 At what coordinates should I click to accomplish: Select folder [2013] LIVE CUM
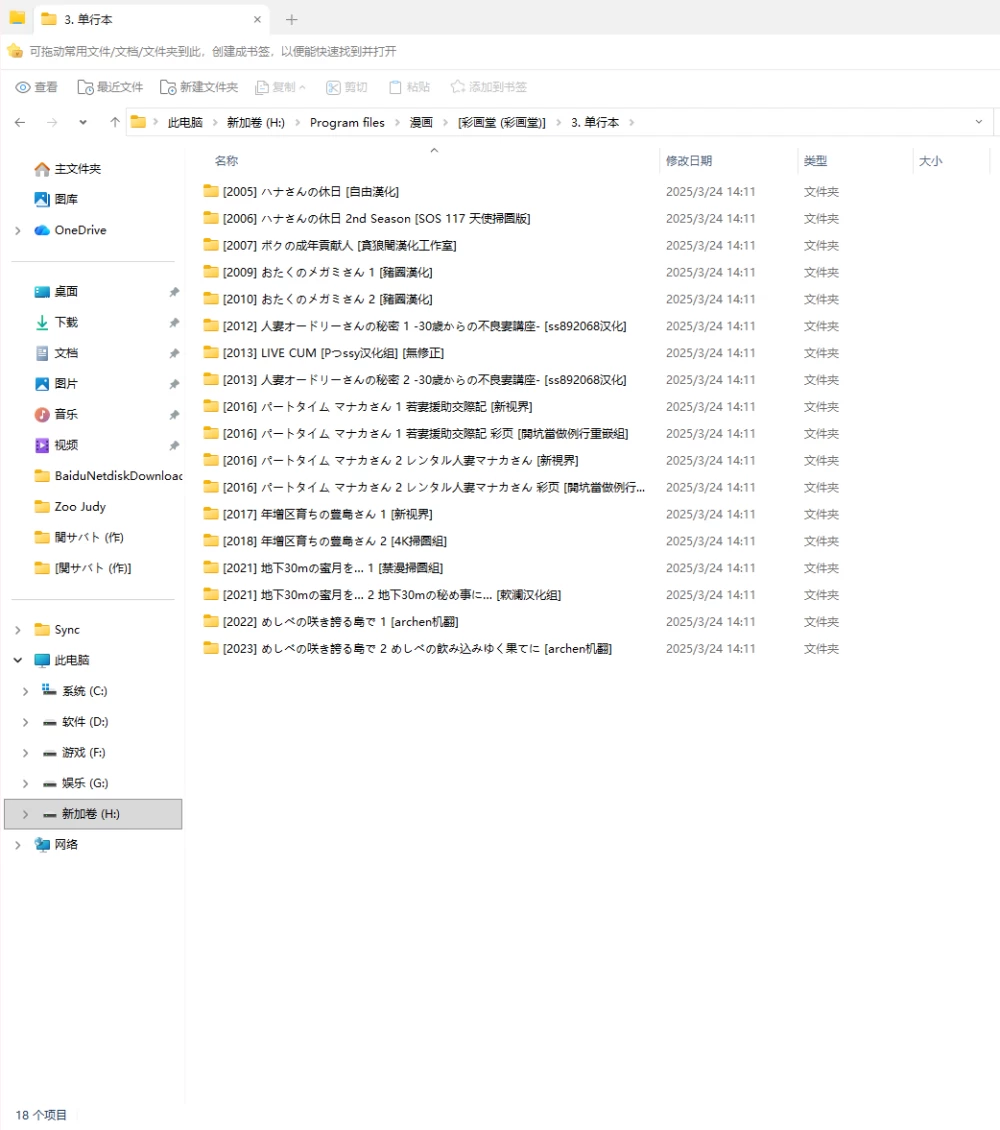coord(333,353)
